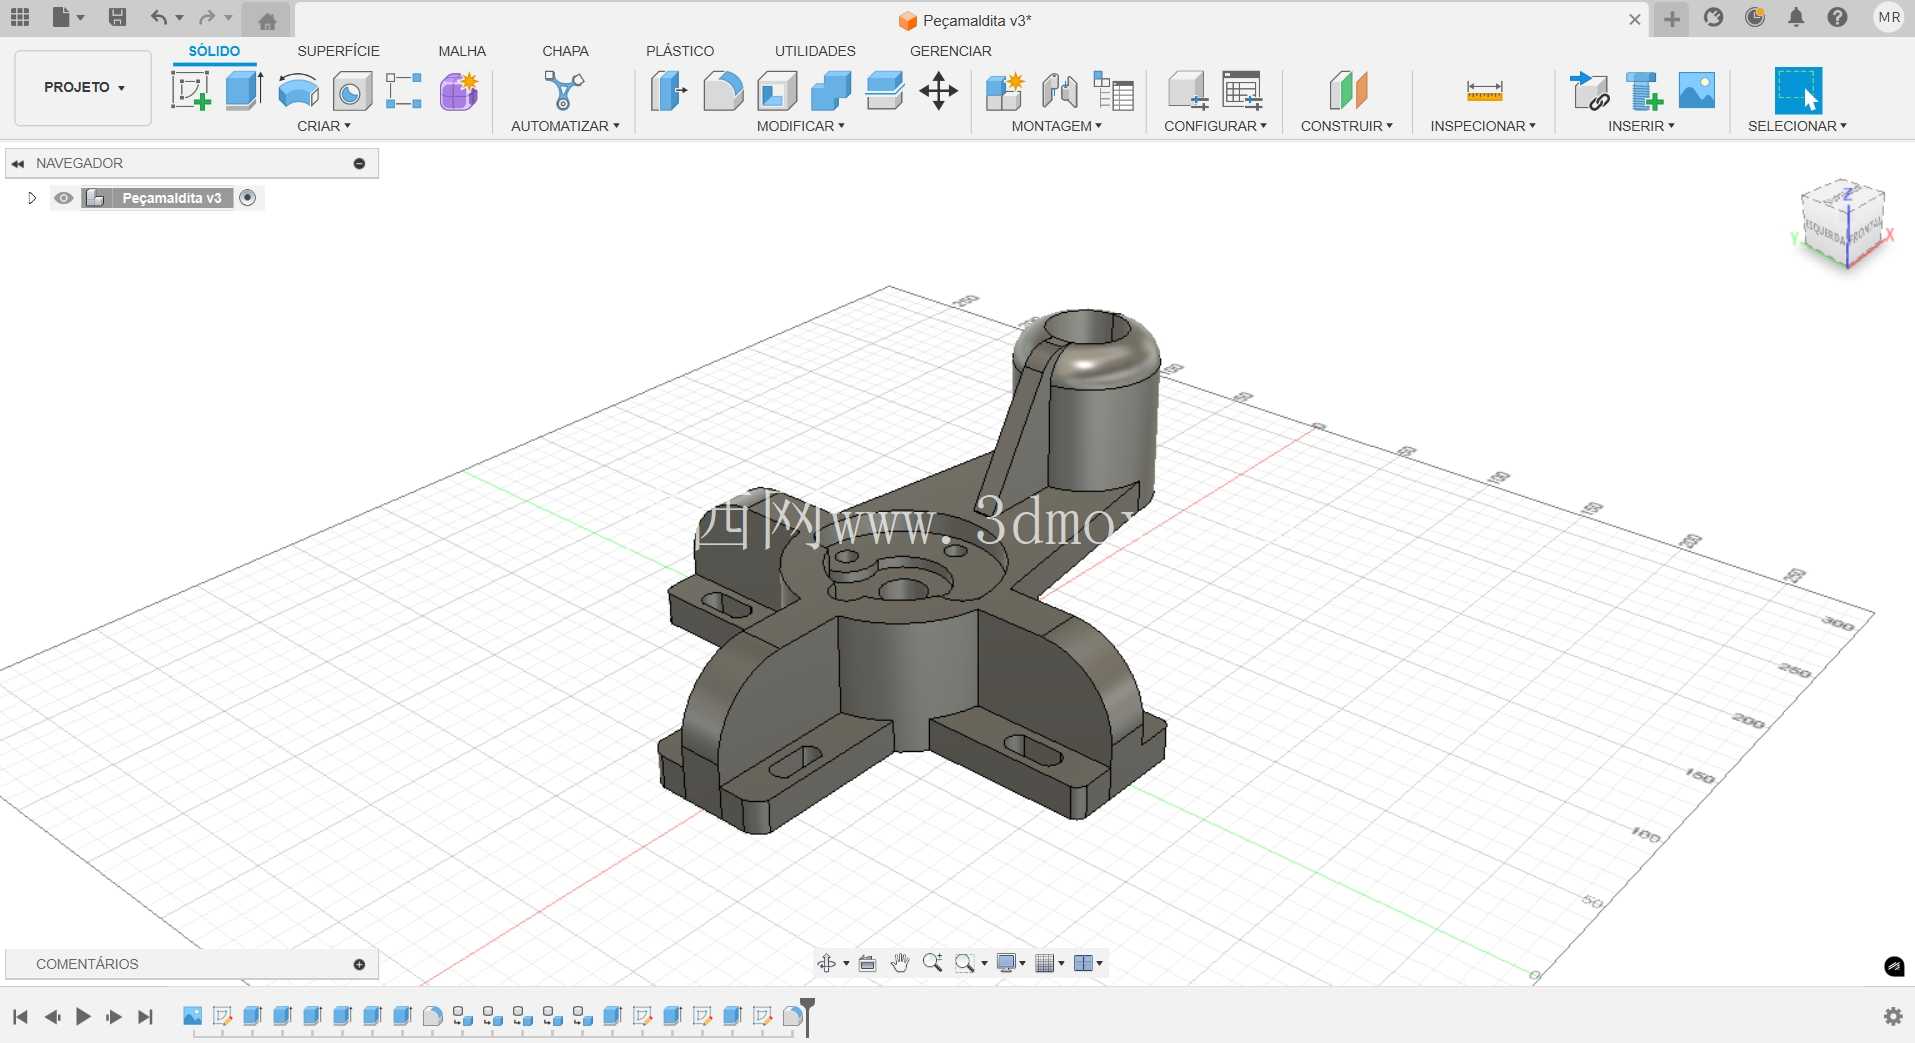Open the Create Form tool

(x=459, y=91)
